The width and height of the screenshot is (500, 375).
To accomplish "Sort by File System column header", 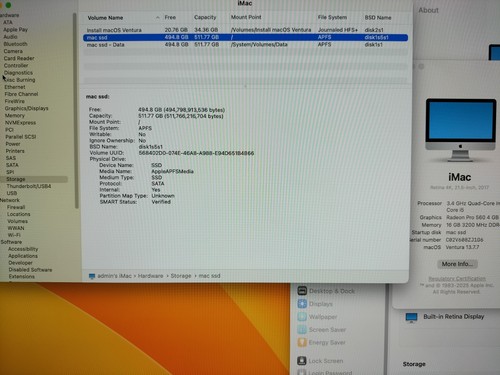I will (332, 17).
